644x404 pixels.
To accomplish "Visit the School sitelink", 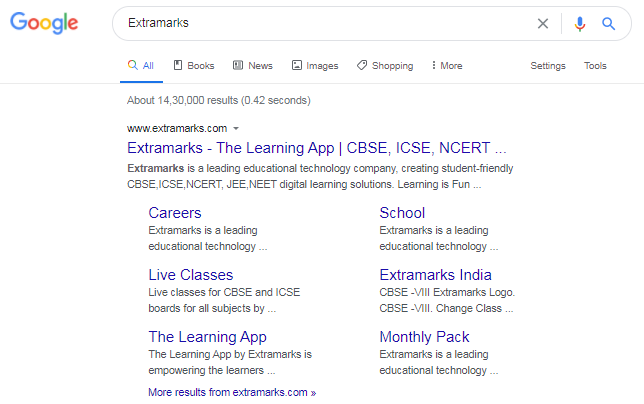I will (x=402, y=213).
